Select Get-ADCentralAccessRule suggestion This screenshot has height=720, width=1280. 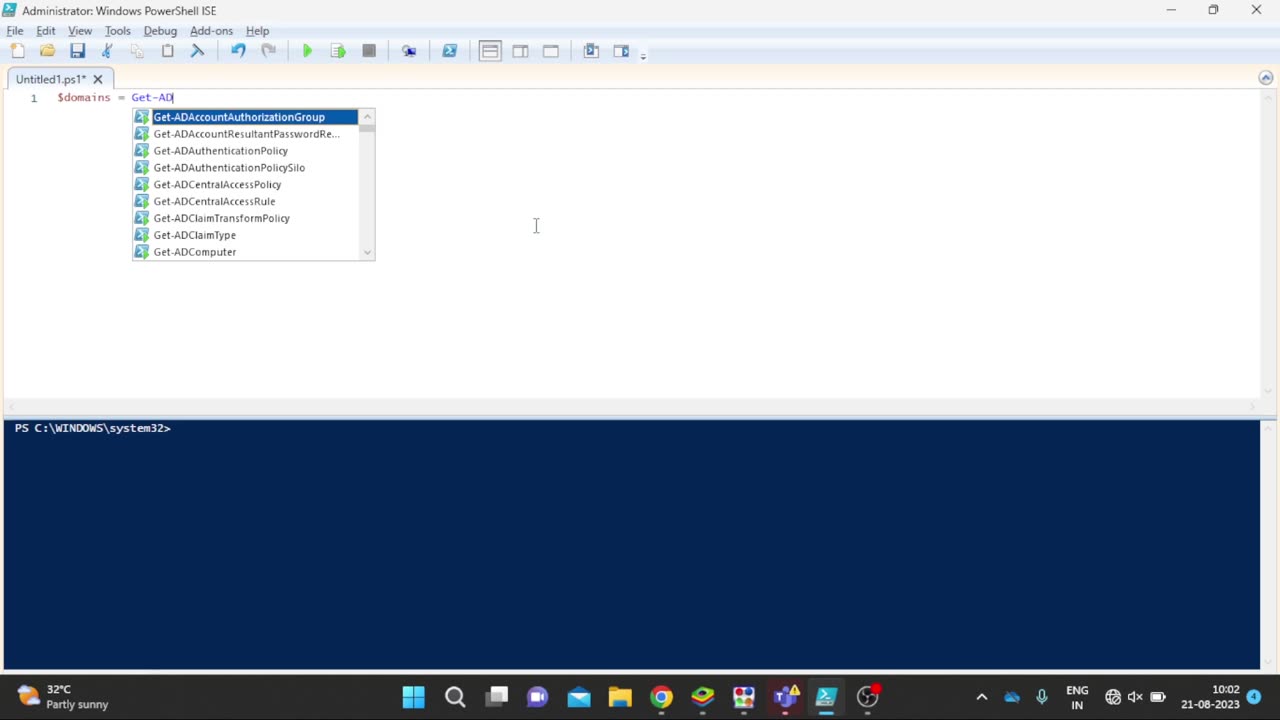pos(246,201)
